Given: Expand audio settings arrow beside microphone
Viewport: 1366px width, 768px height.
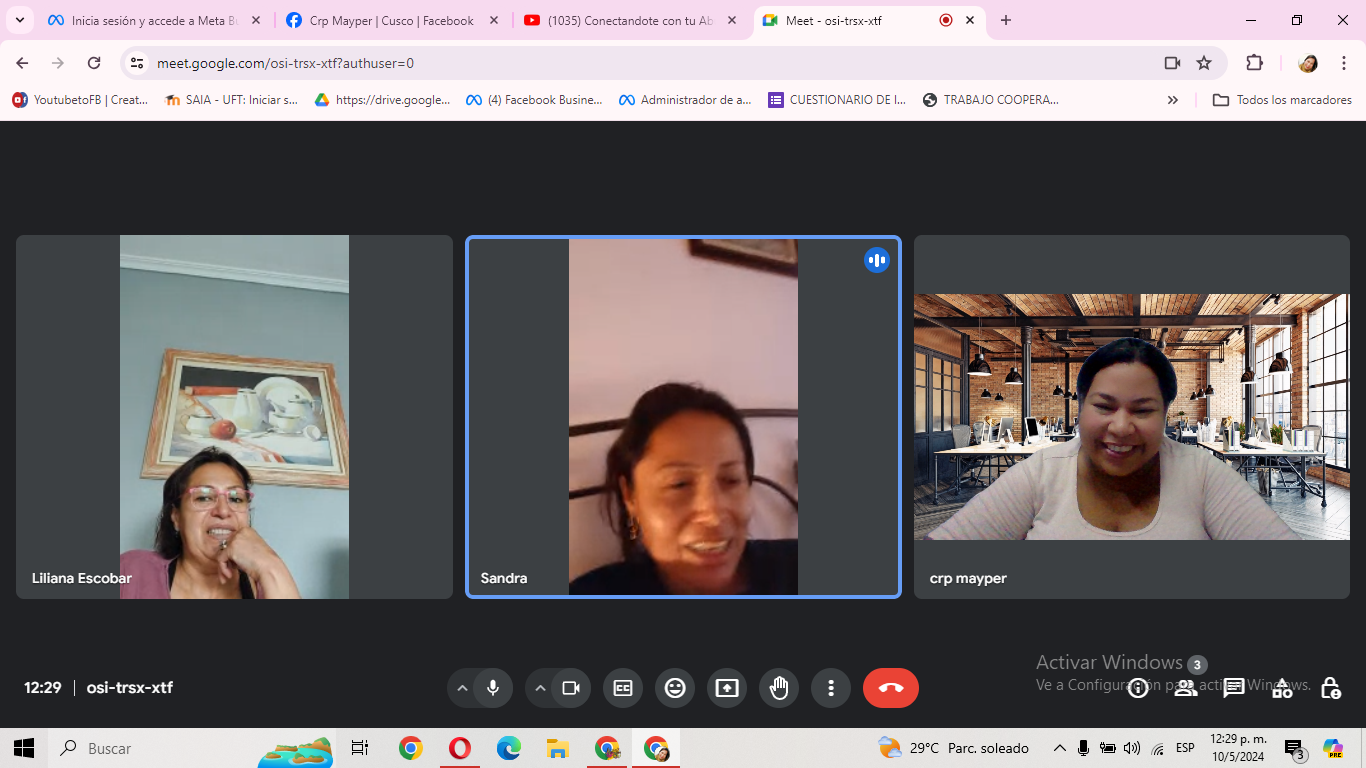Looking at the screenshot, I should [462, 688].
